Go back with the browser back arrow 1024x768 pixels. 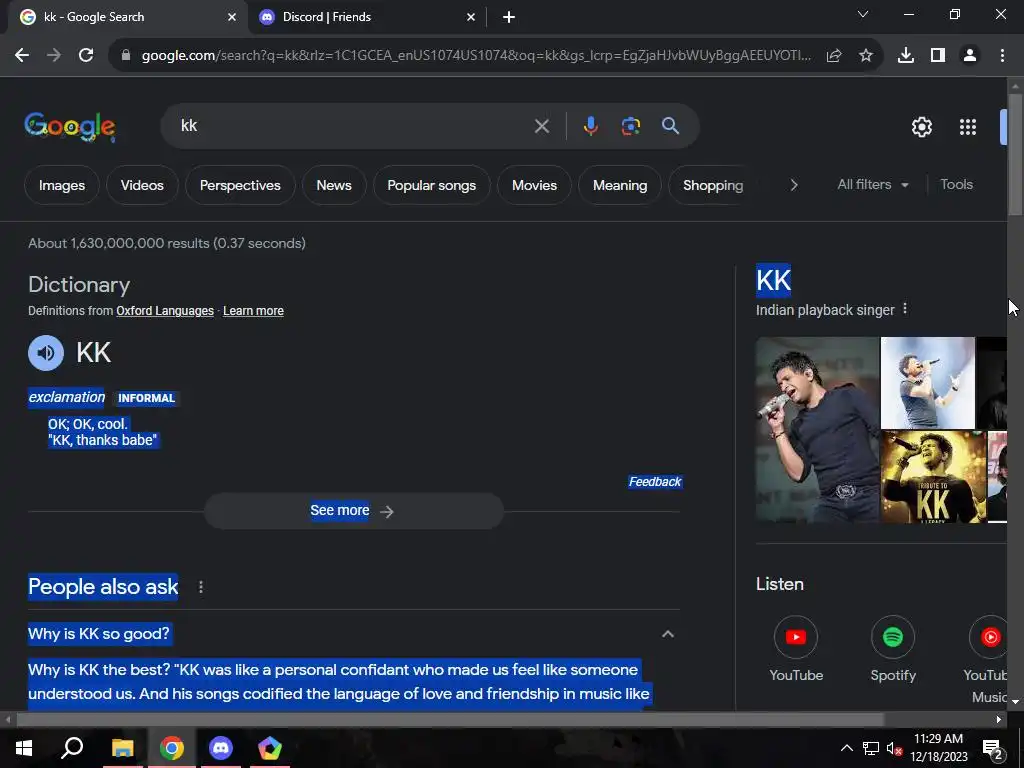pyautogui.click(x=22, y=56)
